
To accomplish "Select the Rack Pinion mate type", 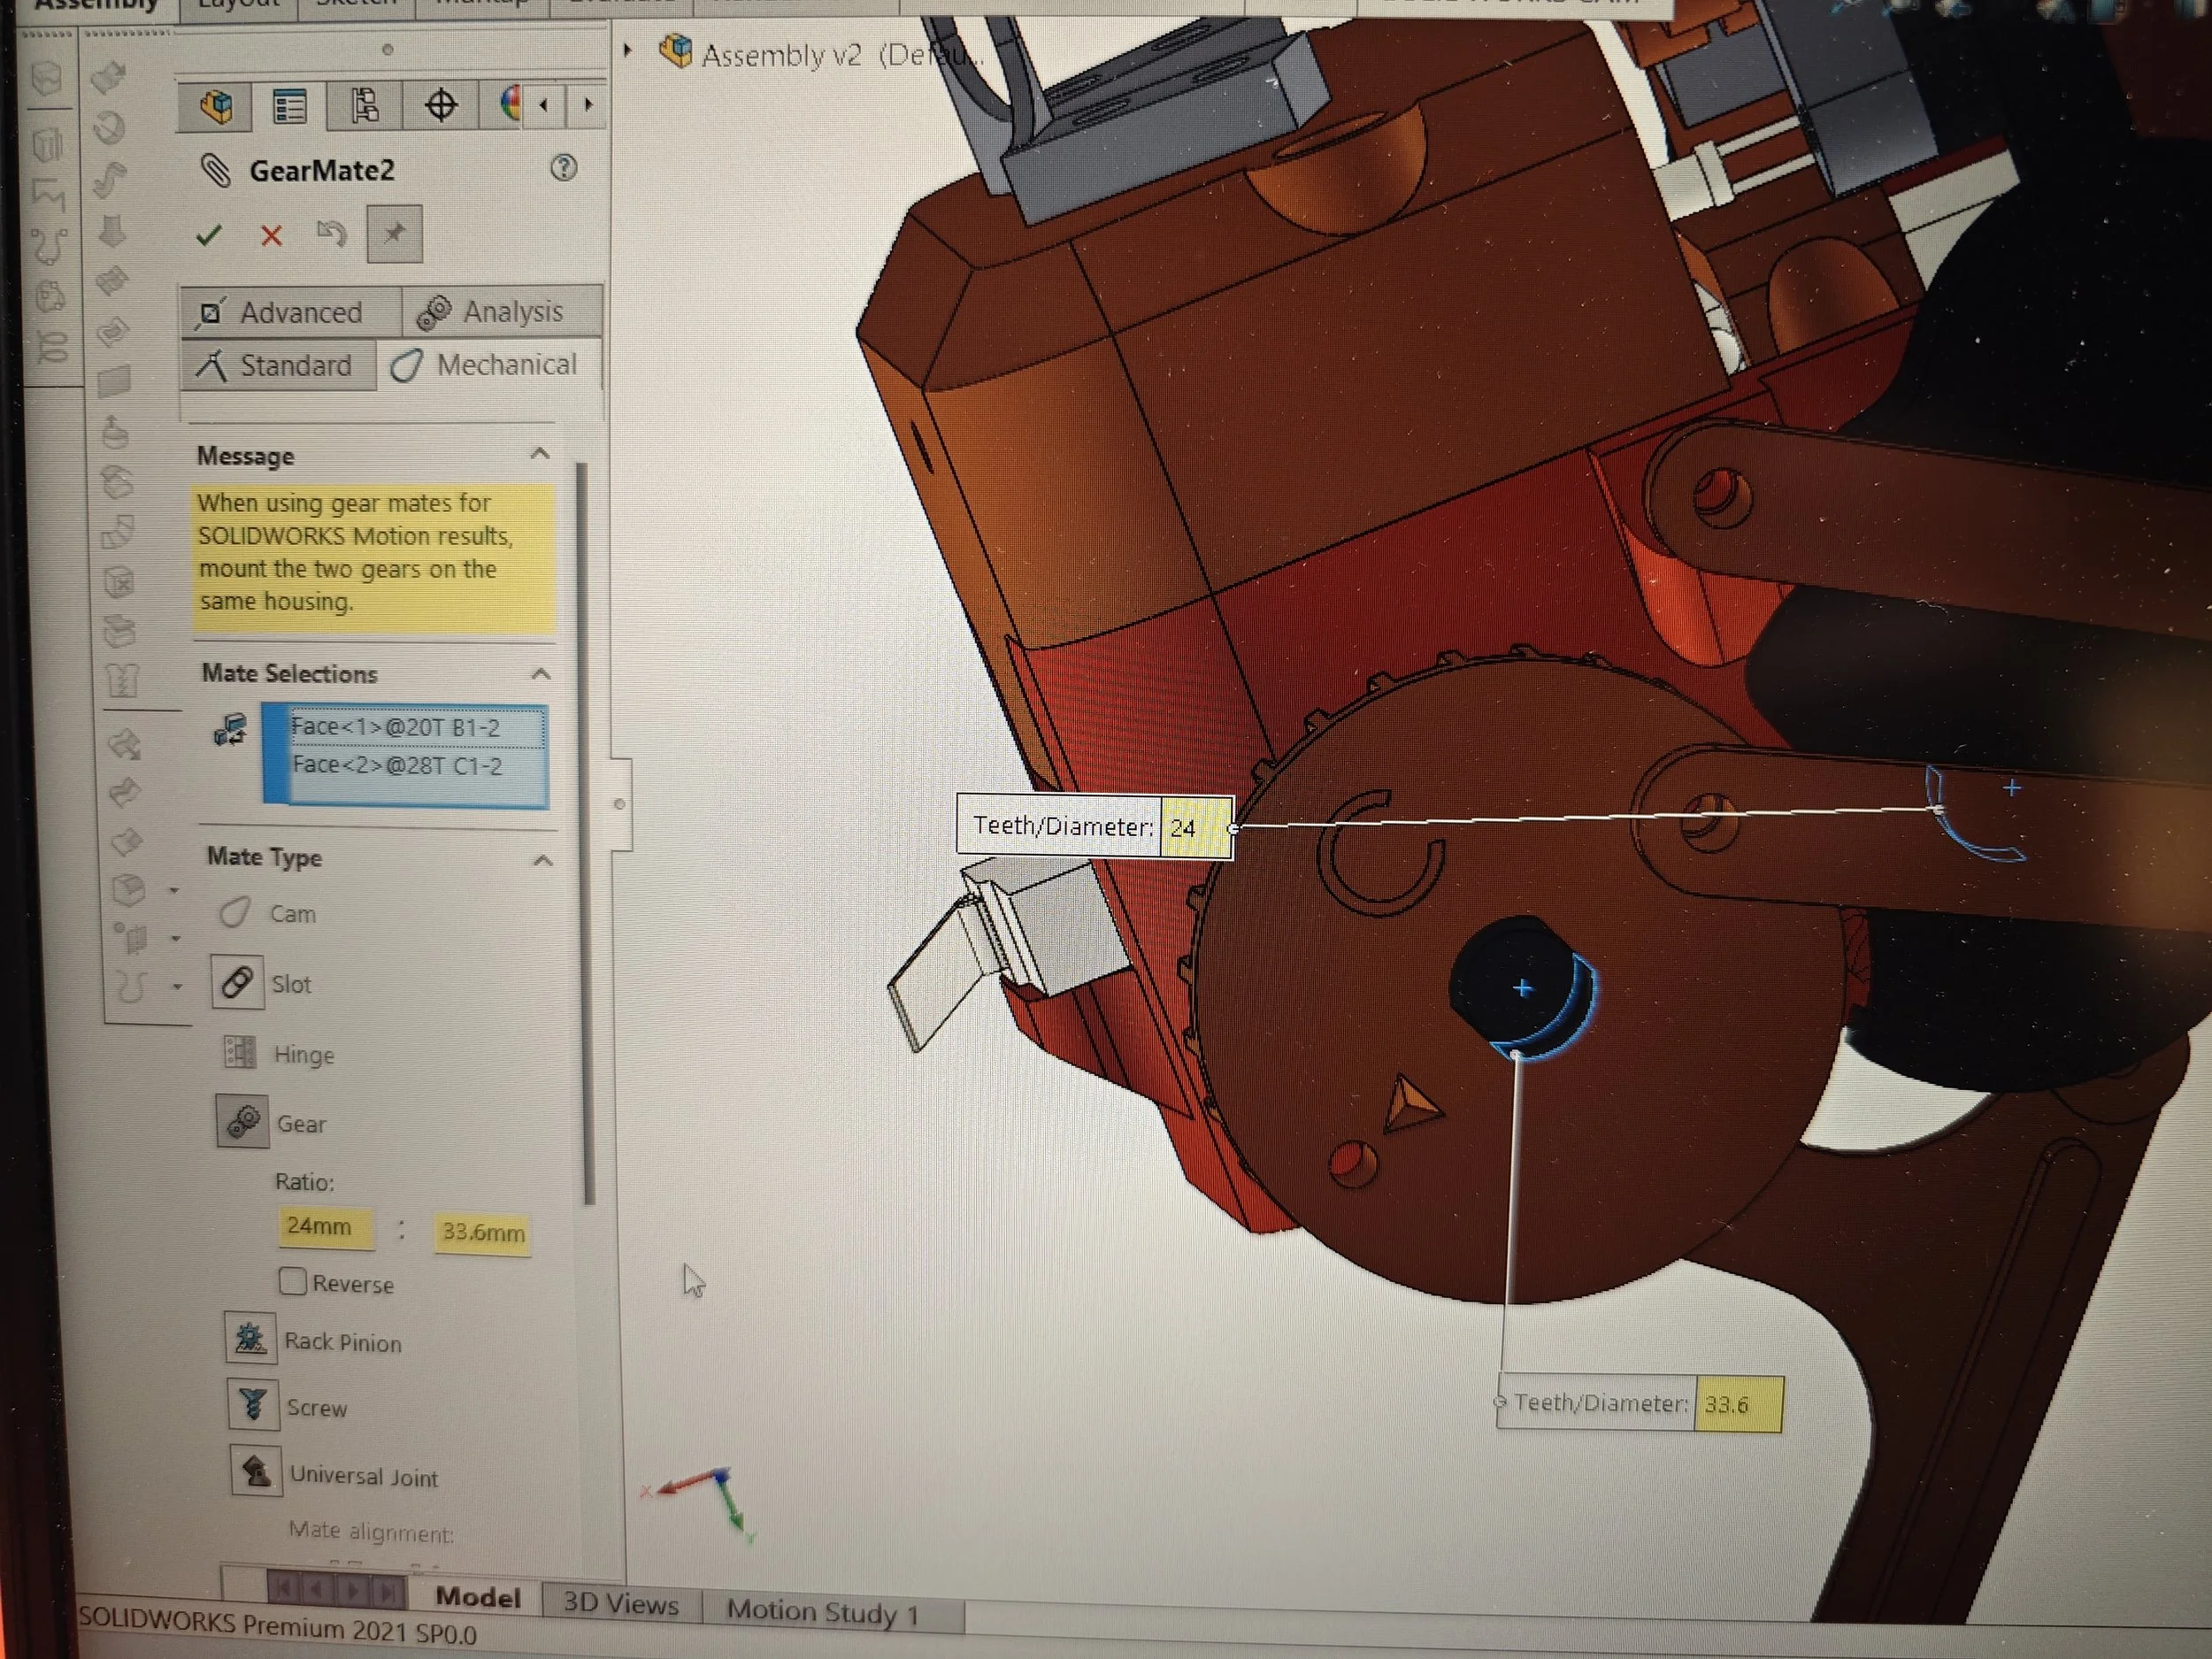I will coord(250,1338).
